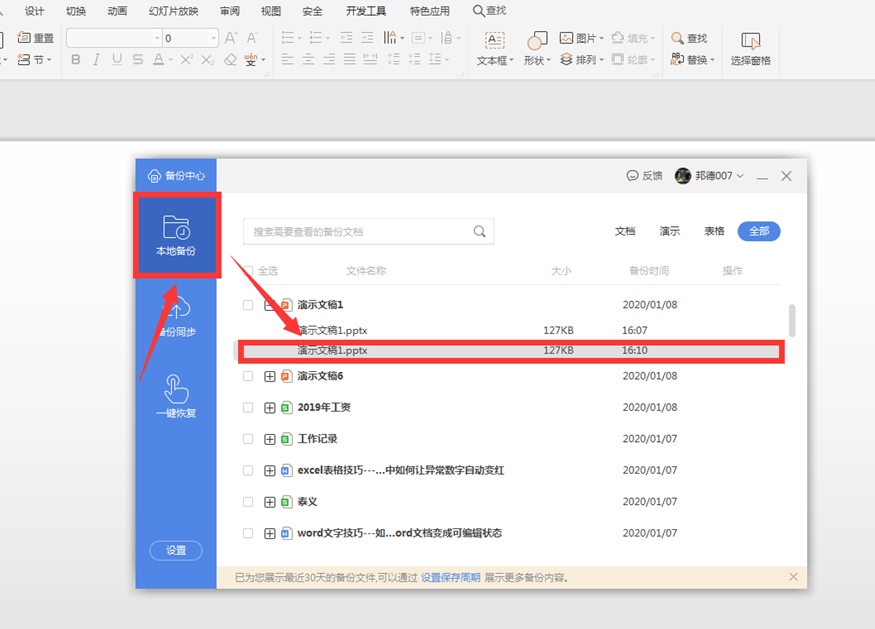
Task: Expand the 演示文稿6 backup group
Action: (270, 376)
